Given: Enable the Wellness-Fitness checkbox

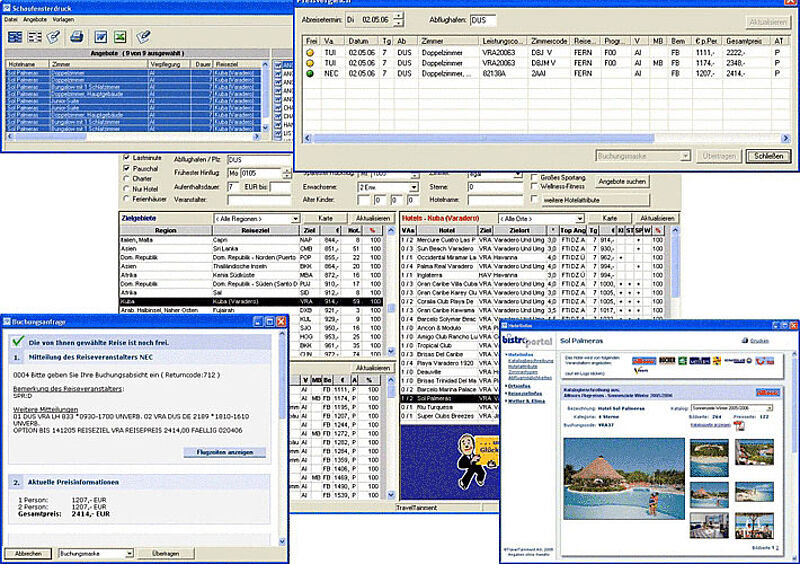Looking at the screenshot, I should (x=534, y=186).
